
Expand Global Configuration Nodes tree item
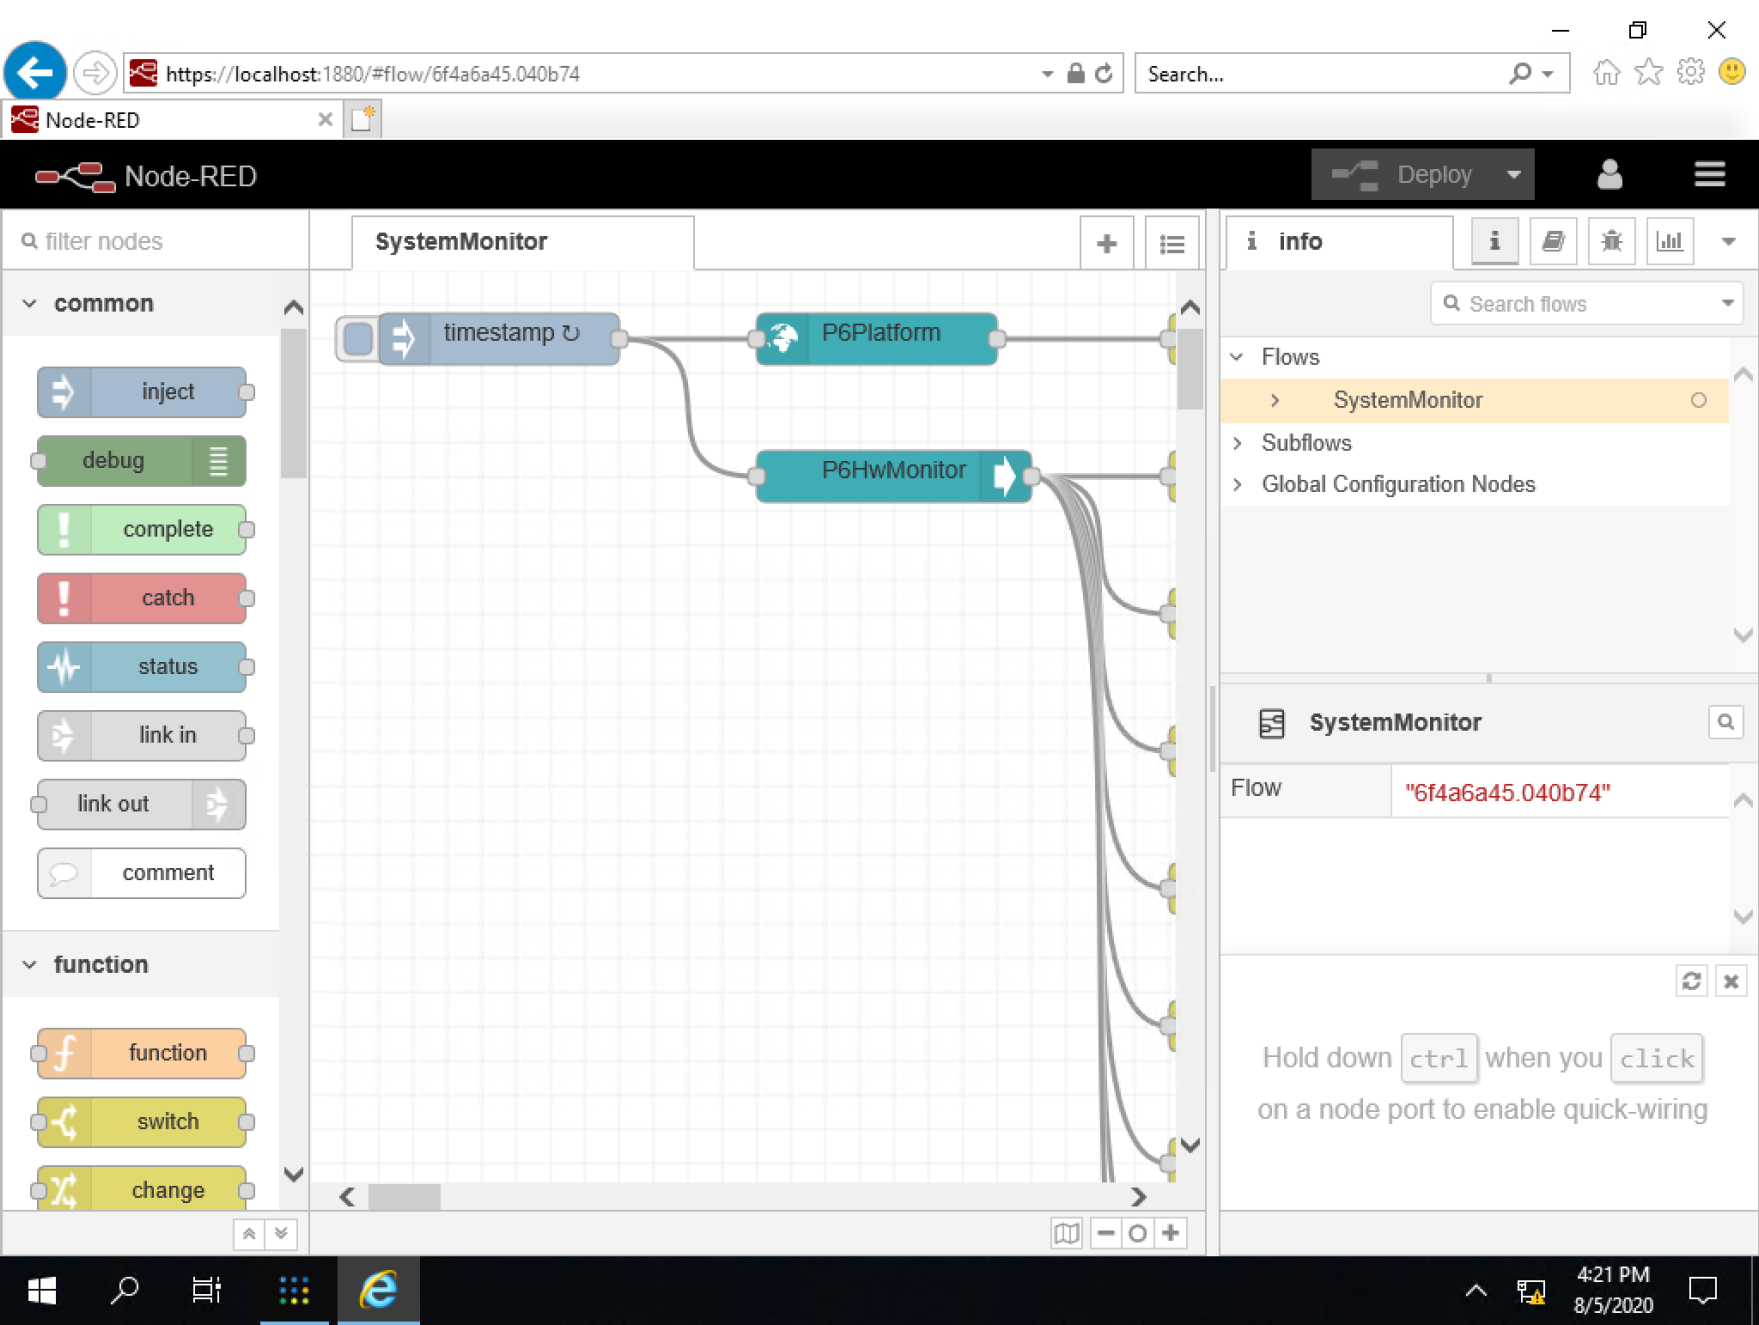click(x=1238, y=485)
